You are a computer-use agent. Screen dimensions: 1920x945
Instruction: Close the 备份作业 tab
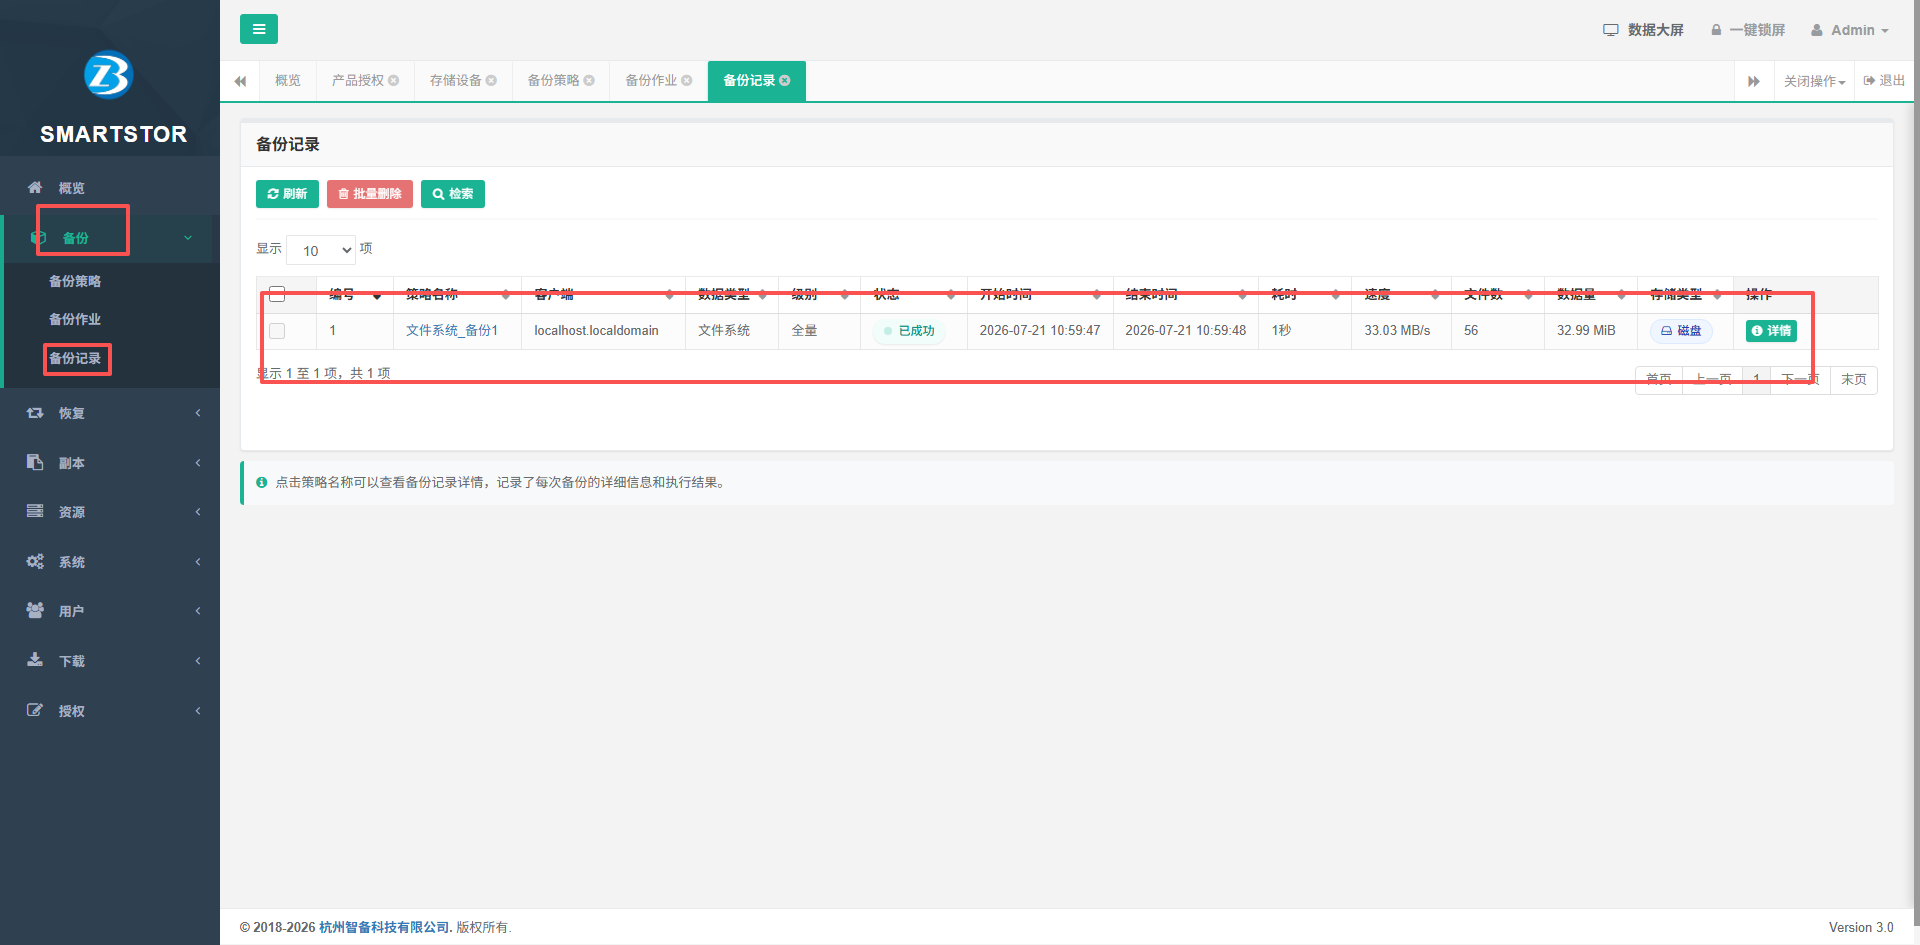tap(687, 81)
